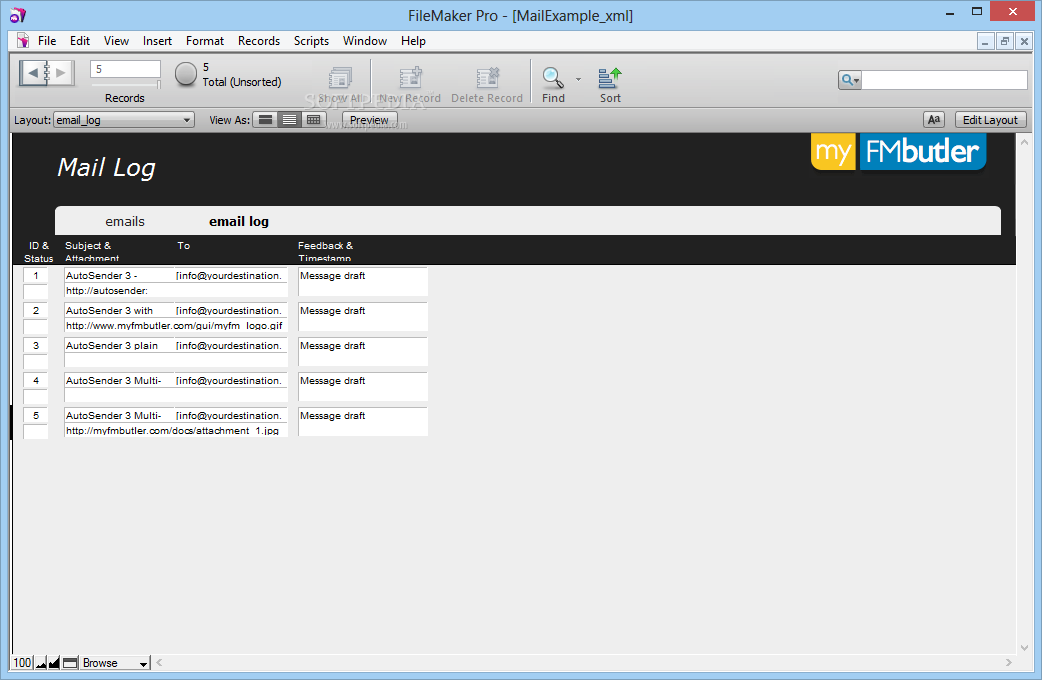Click the attachment_1.jpg URL in record 5
This screenshot has height=680, width=1042.
point(176,431)
